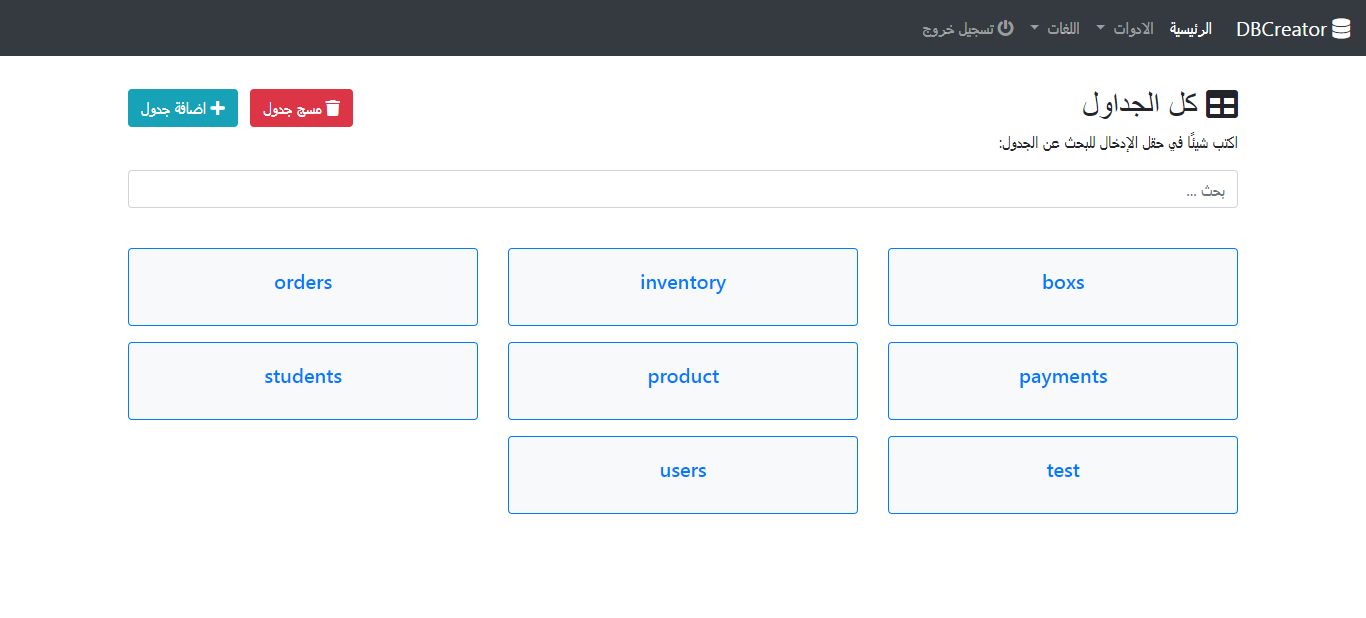The image size is (1366, 618).
Task: Open the payments table card
Action: pos(1063,380)
